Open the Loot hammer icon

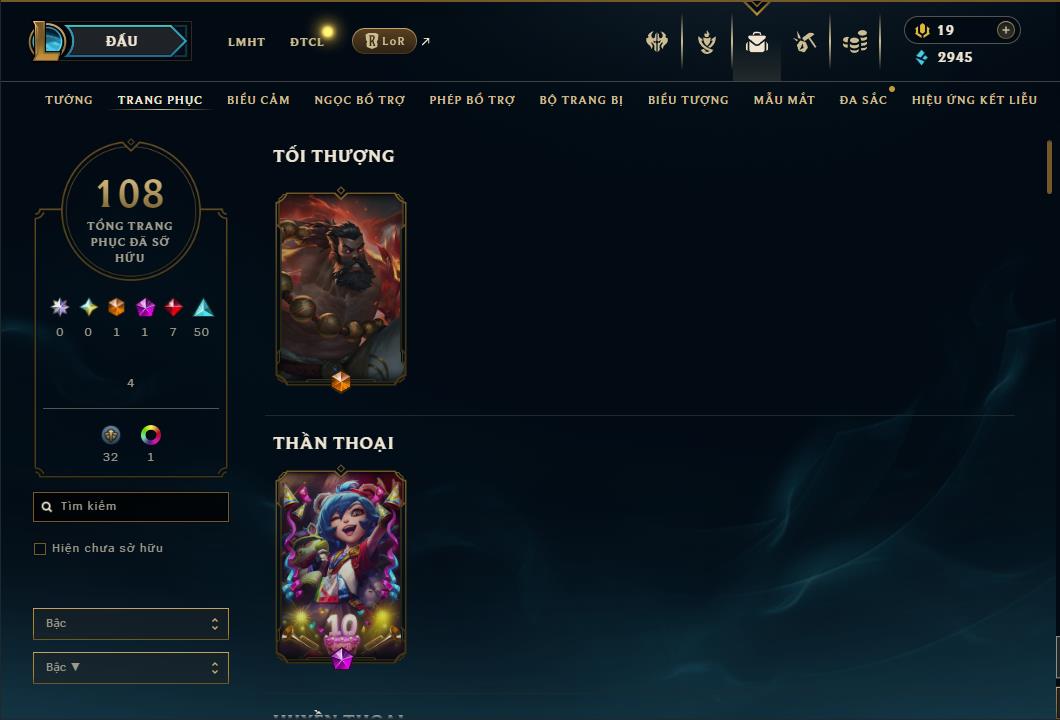click(804, 42)
